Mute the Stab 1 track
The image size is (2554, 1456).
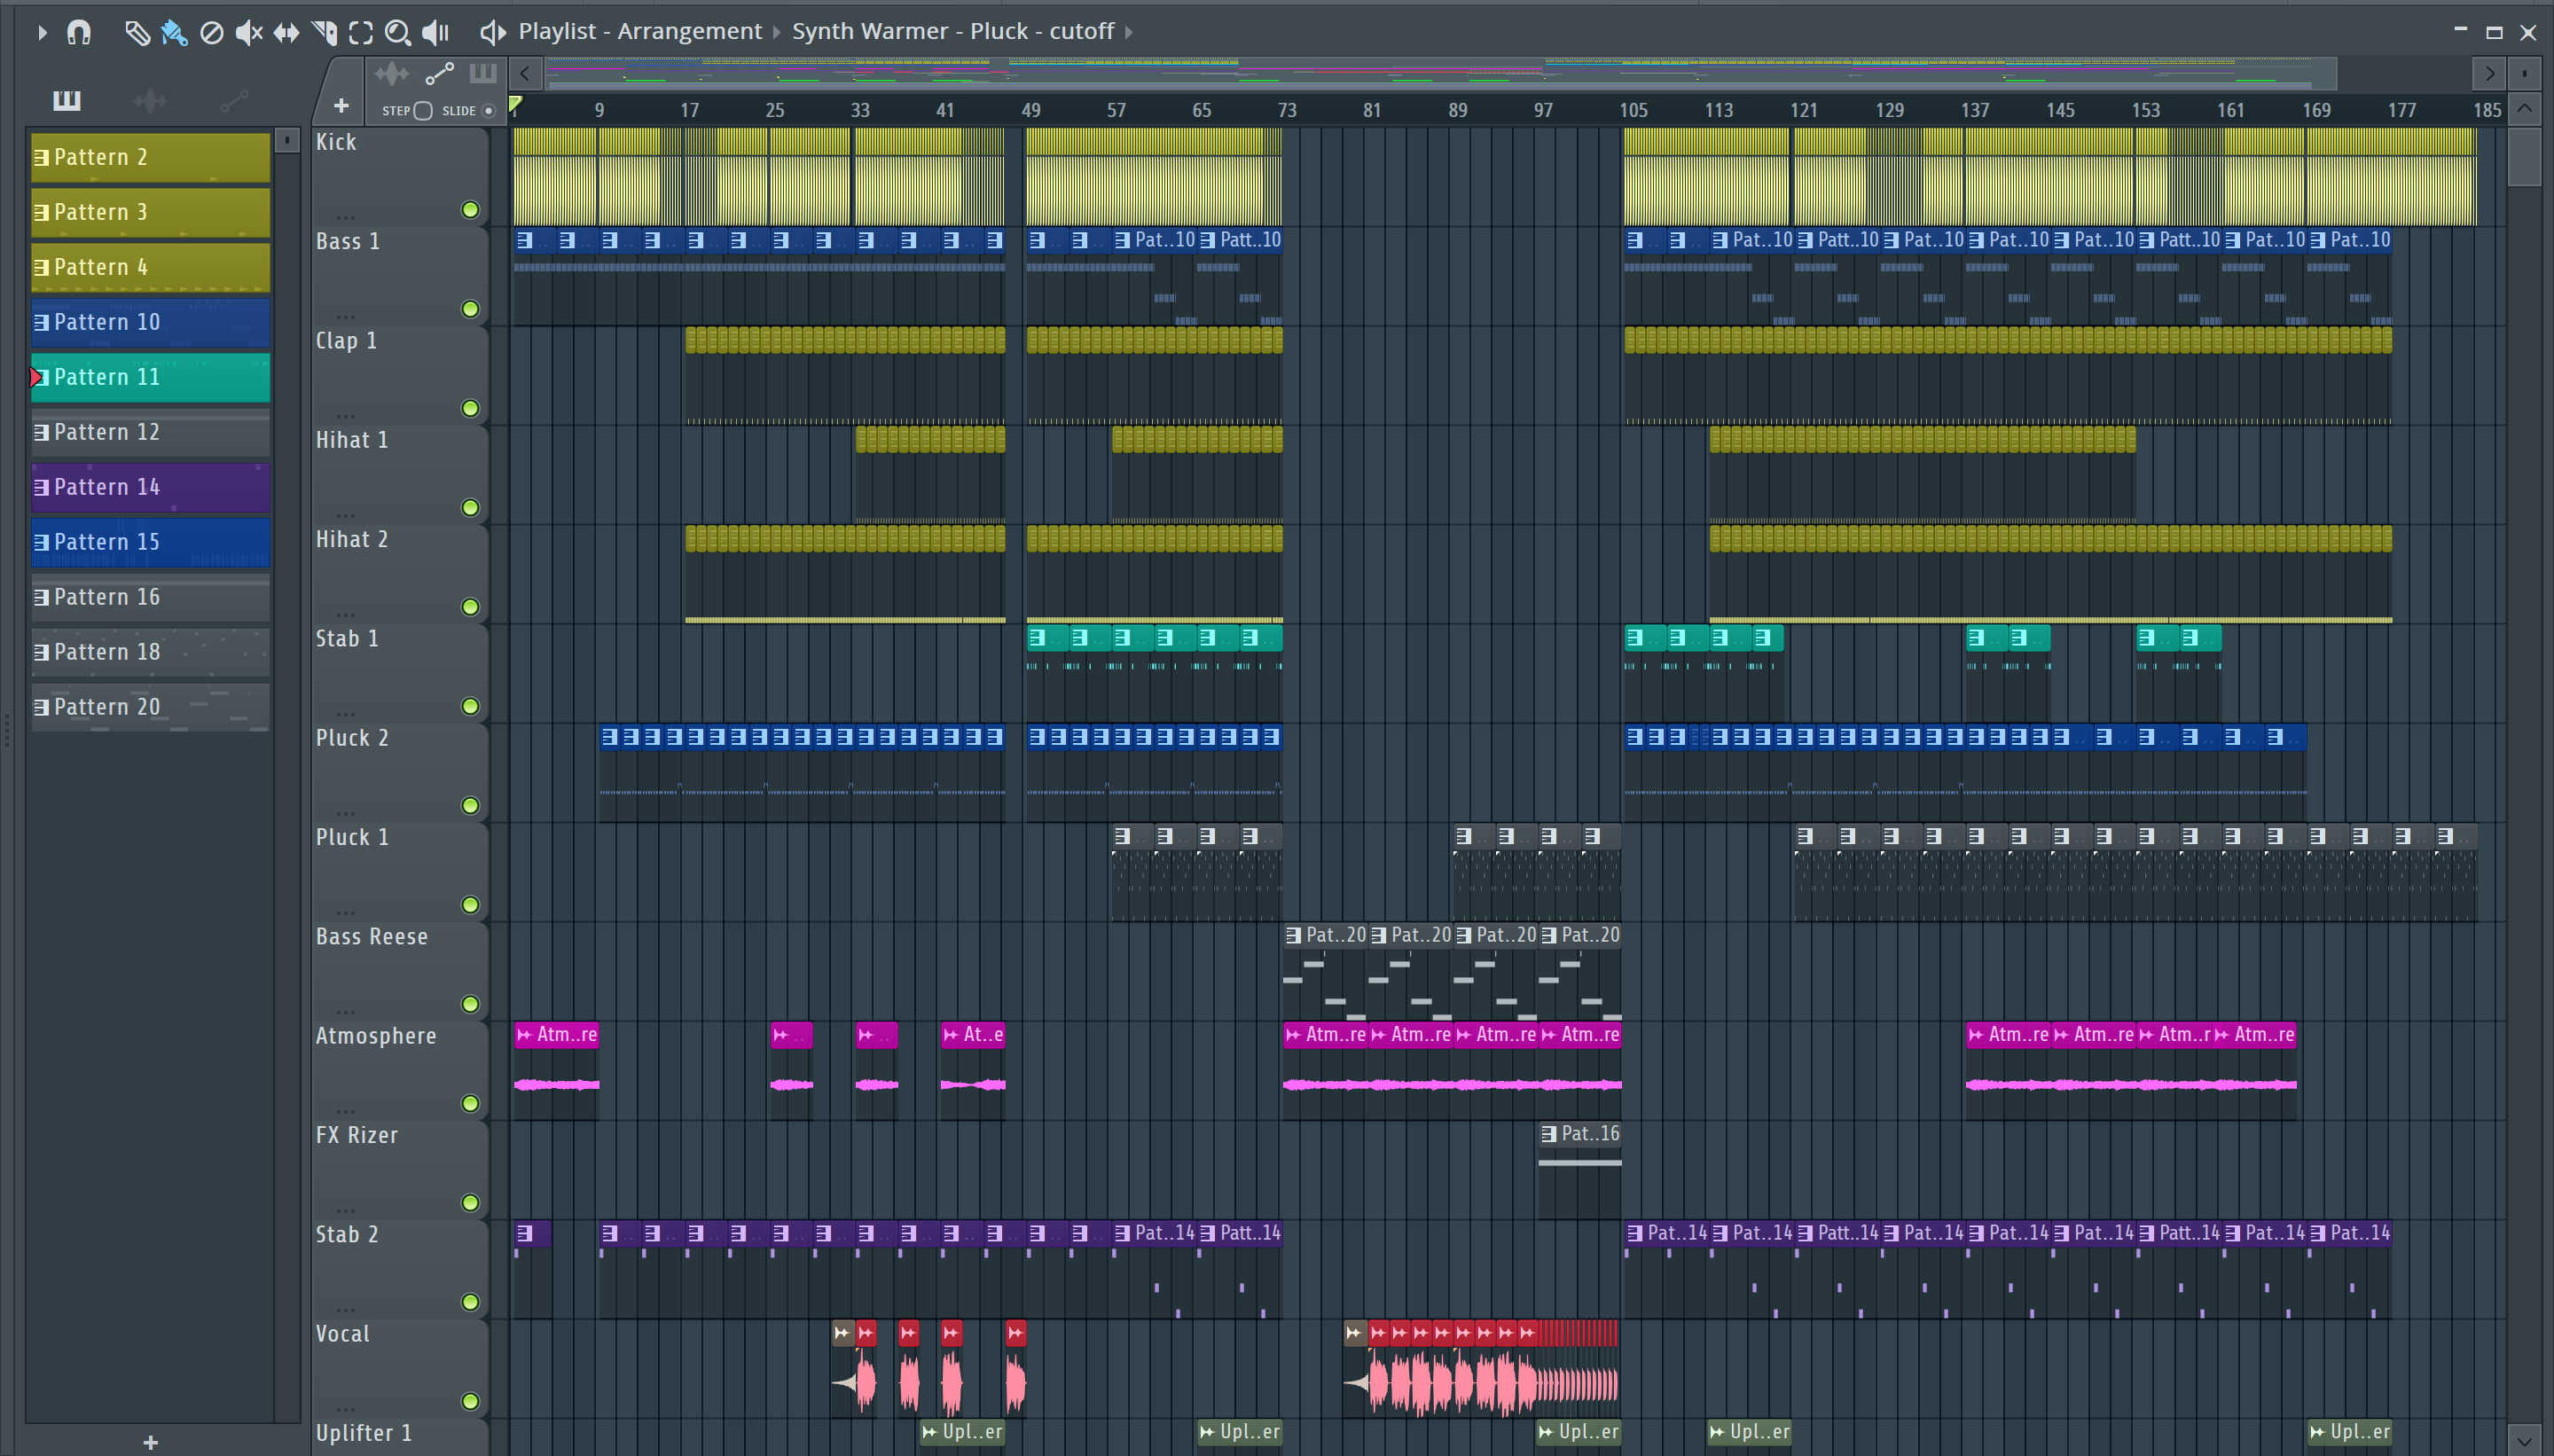pyautogui.click(x=470, y=706)
